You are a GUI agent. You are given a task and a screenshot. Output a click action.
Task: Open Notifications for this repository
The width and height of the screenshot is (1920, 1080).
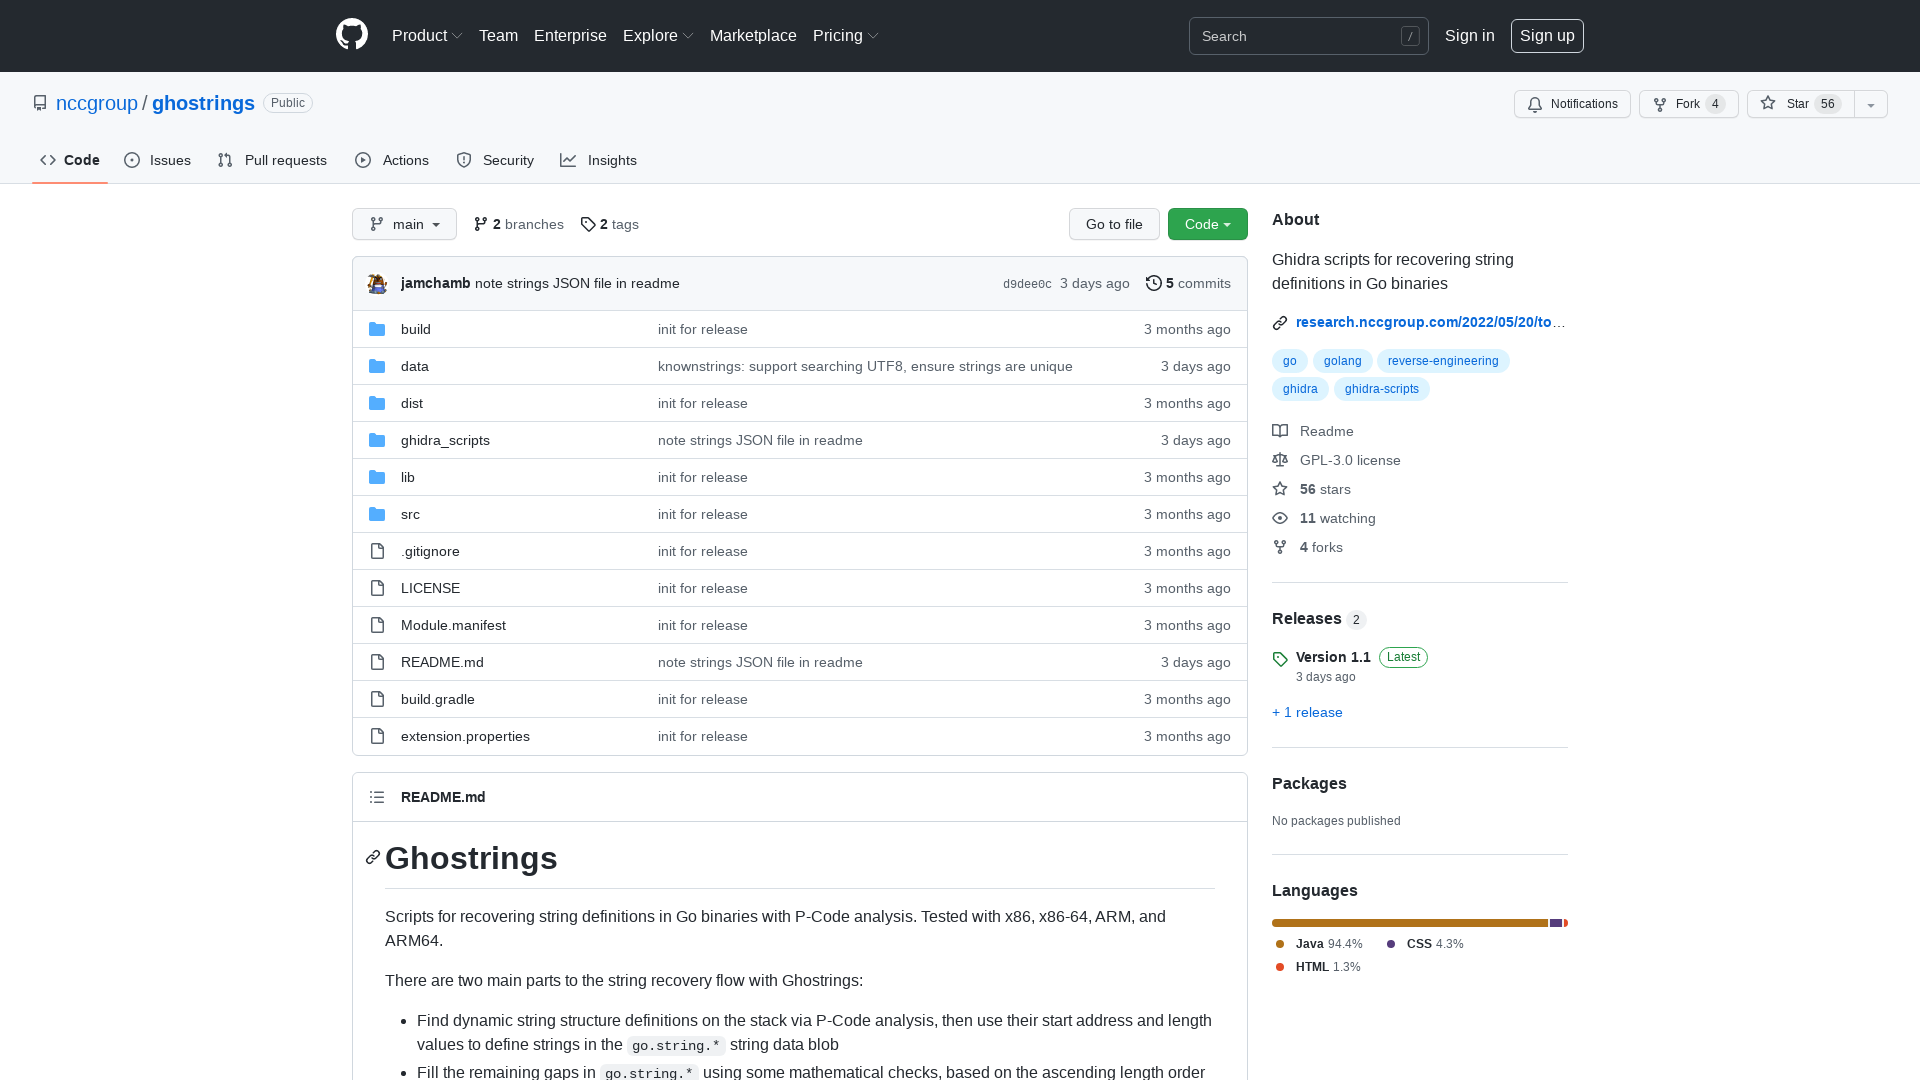[1572, 104]
